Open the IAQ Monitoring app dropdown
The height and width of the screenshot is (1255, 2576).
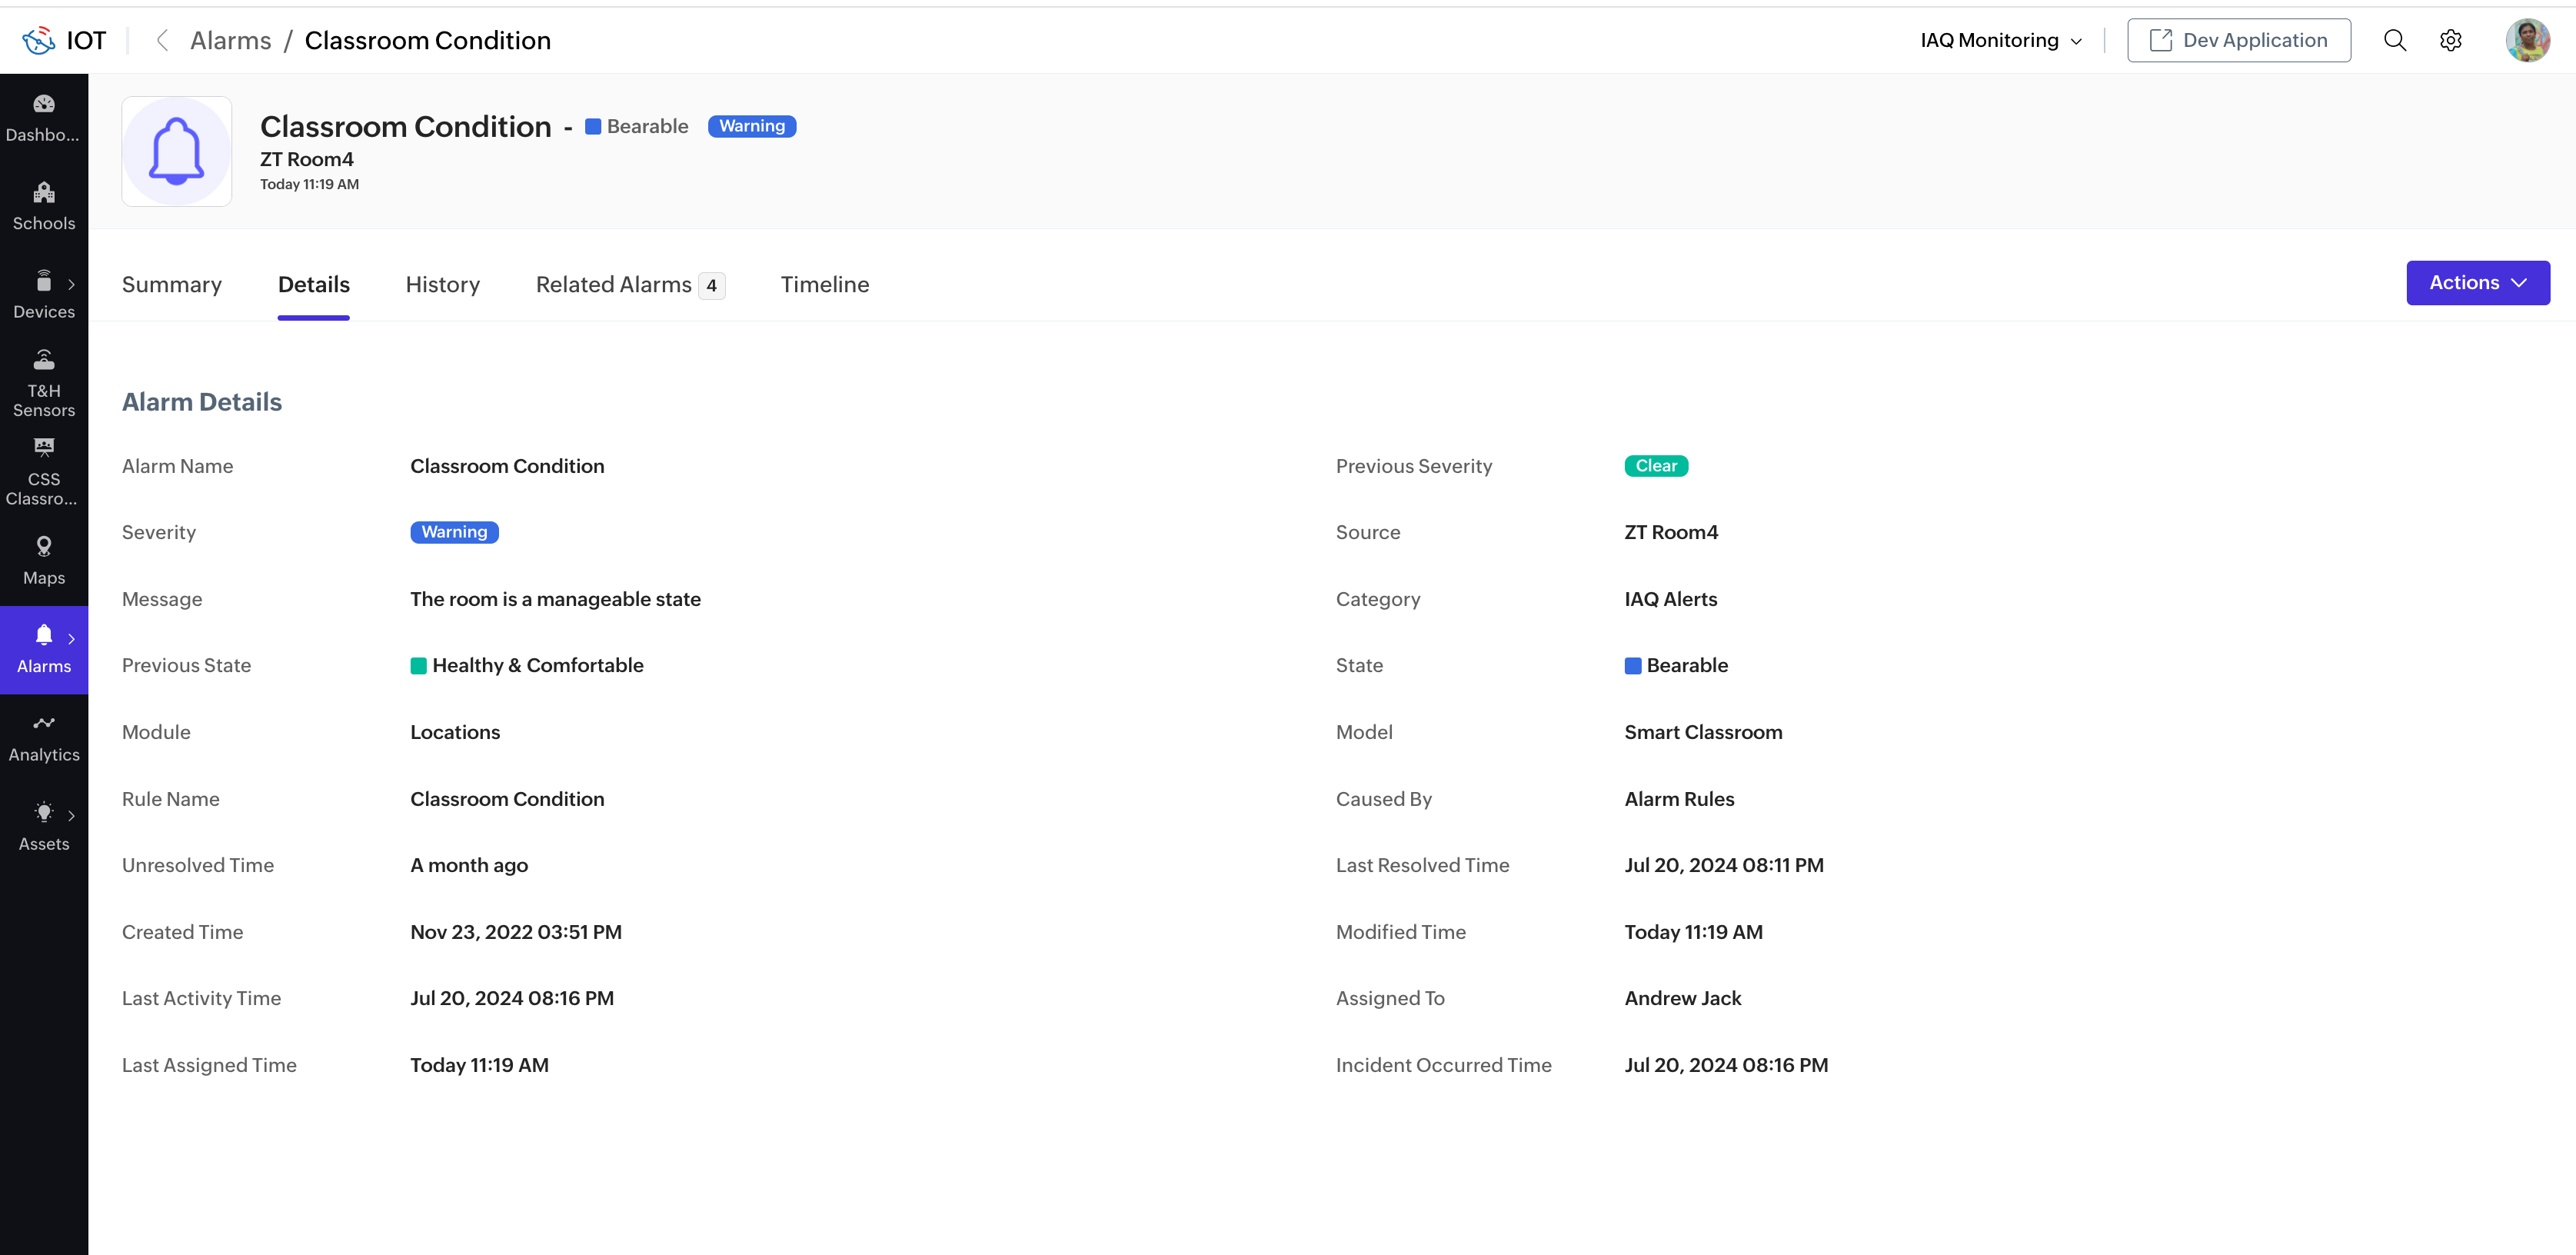2001,40
